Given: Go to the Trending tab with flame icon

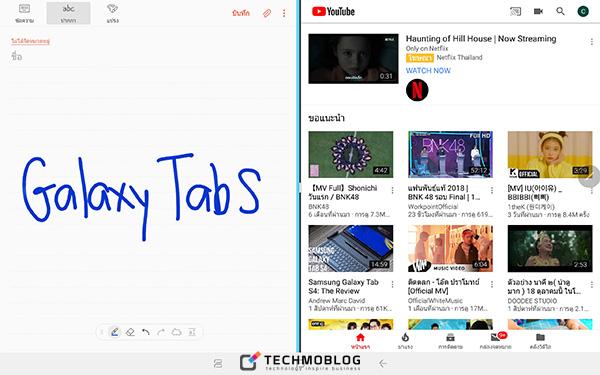Looking at the screenshot, I should pyautogui.click(x=405, y=341).
